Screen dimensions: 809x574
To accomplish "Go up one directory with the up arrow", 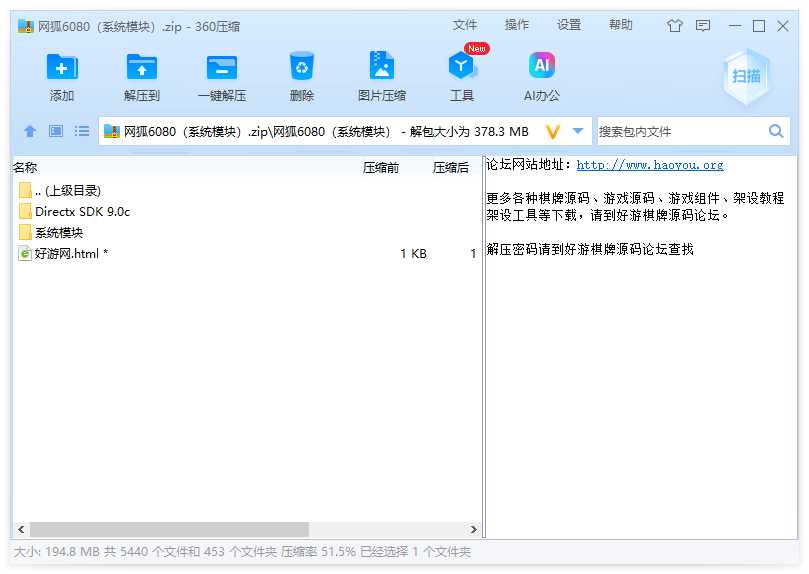I will tap(30, 131).
